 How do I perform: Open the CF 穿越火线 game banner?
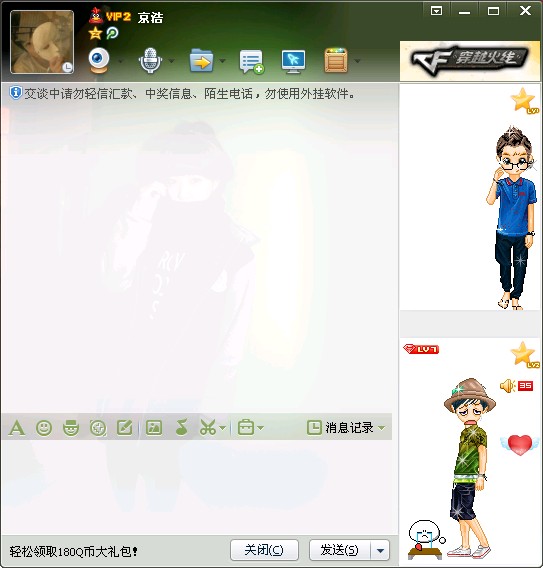click(470, 60)
